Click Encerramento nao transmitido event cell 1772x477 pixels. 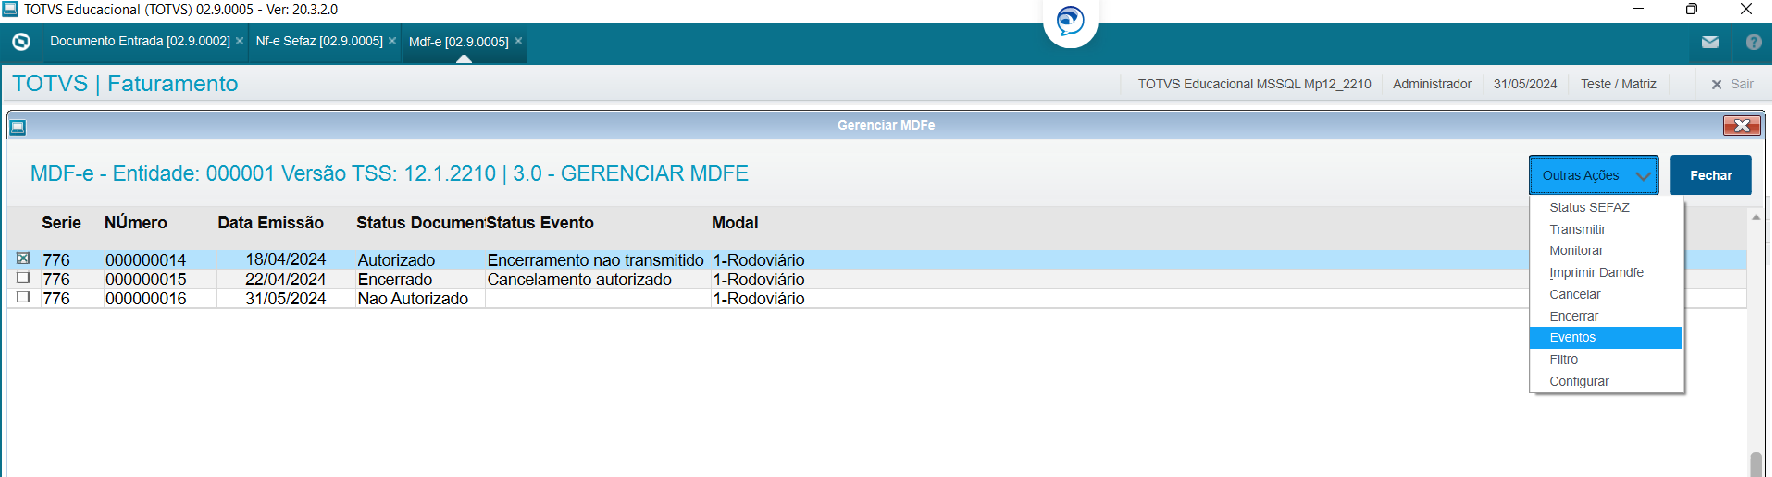pyautogui.click(x=596, y=260)
